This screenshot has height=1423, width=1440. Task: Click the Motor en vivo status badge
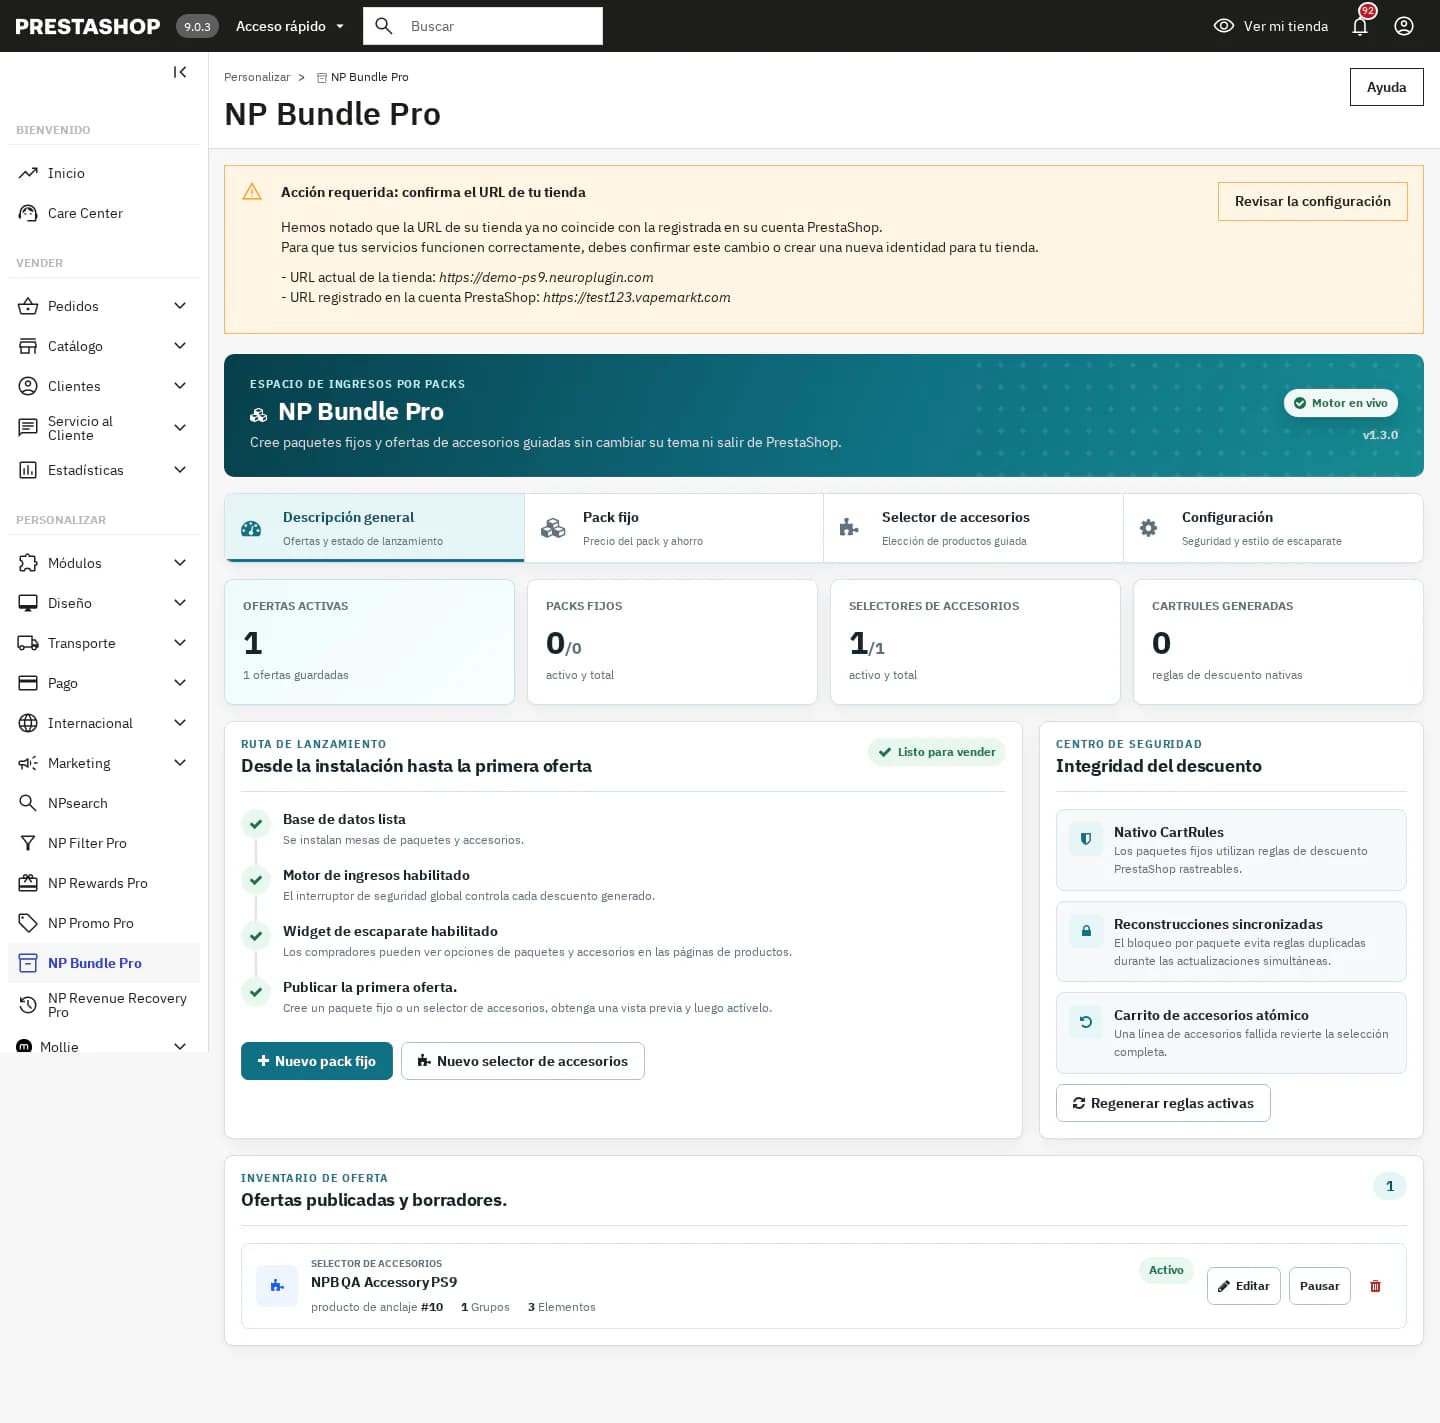pos(1340,403)
